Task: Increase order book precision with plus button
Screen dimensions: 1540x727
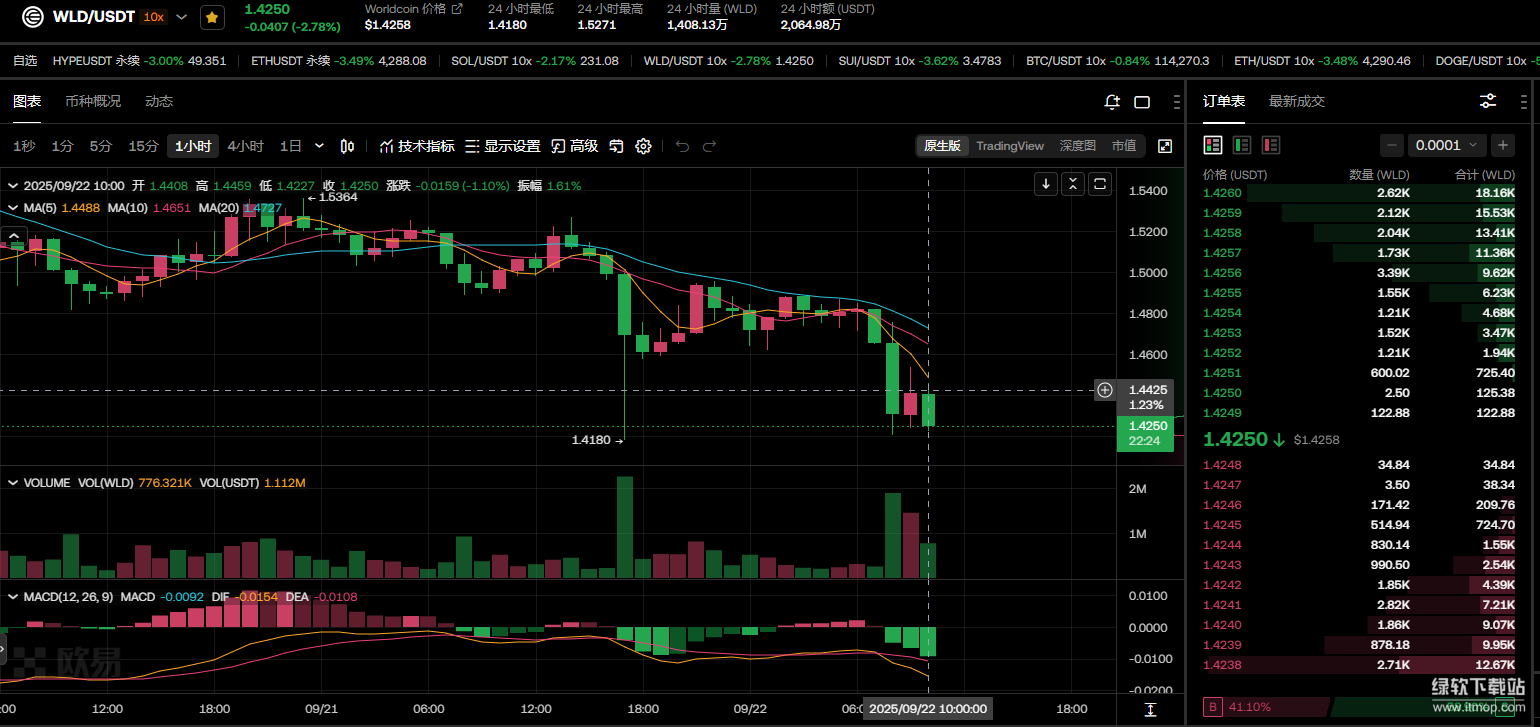Action: point(1502,145)
